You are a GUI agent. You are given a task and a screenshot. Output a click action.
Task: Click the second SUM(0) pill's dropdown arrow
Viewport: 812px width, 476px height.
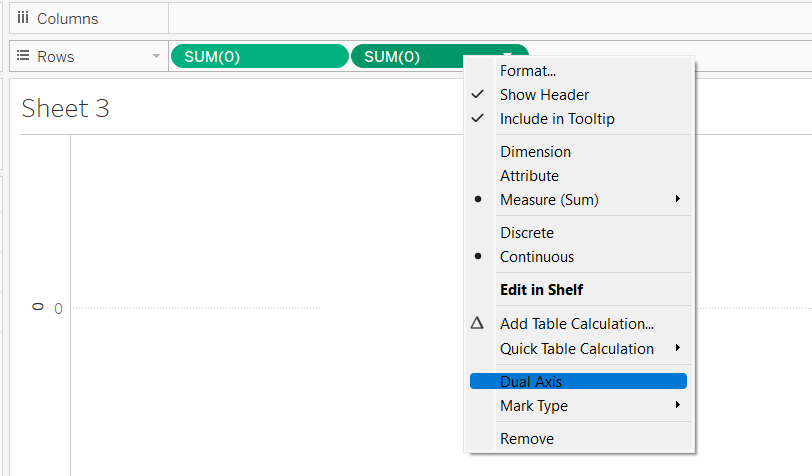508,56
